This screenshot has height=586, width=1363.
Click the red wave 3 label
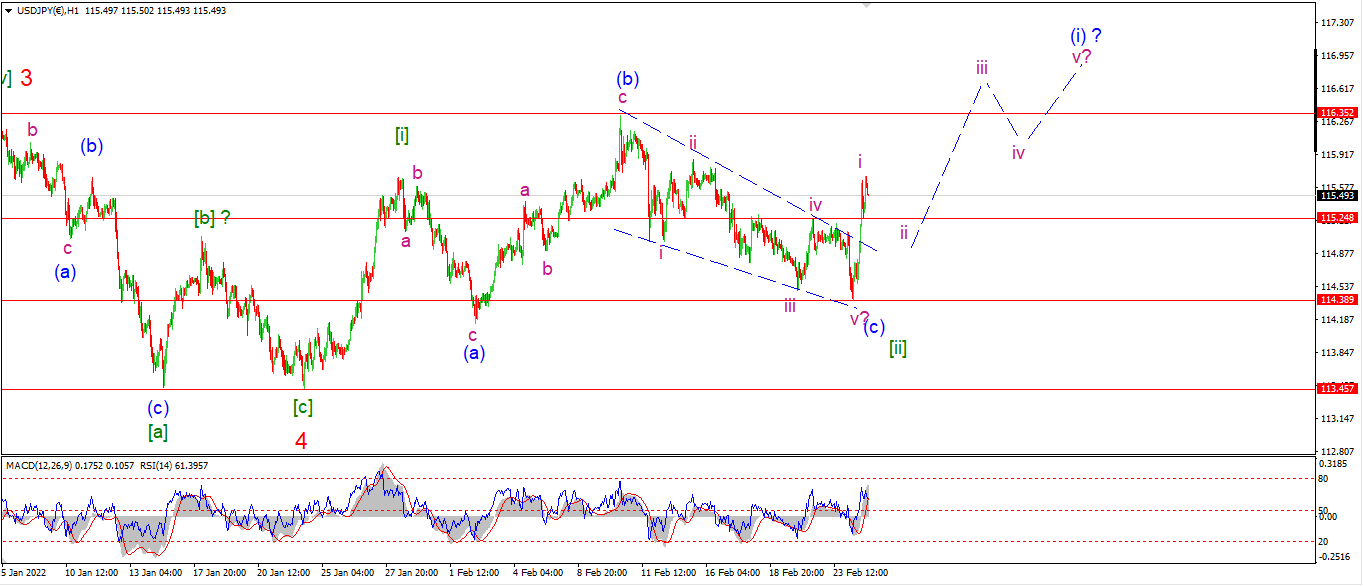(x=27, y=78)
